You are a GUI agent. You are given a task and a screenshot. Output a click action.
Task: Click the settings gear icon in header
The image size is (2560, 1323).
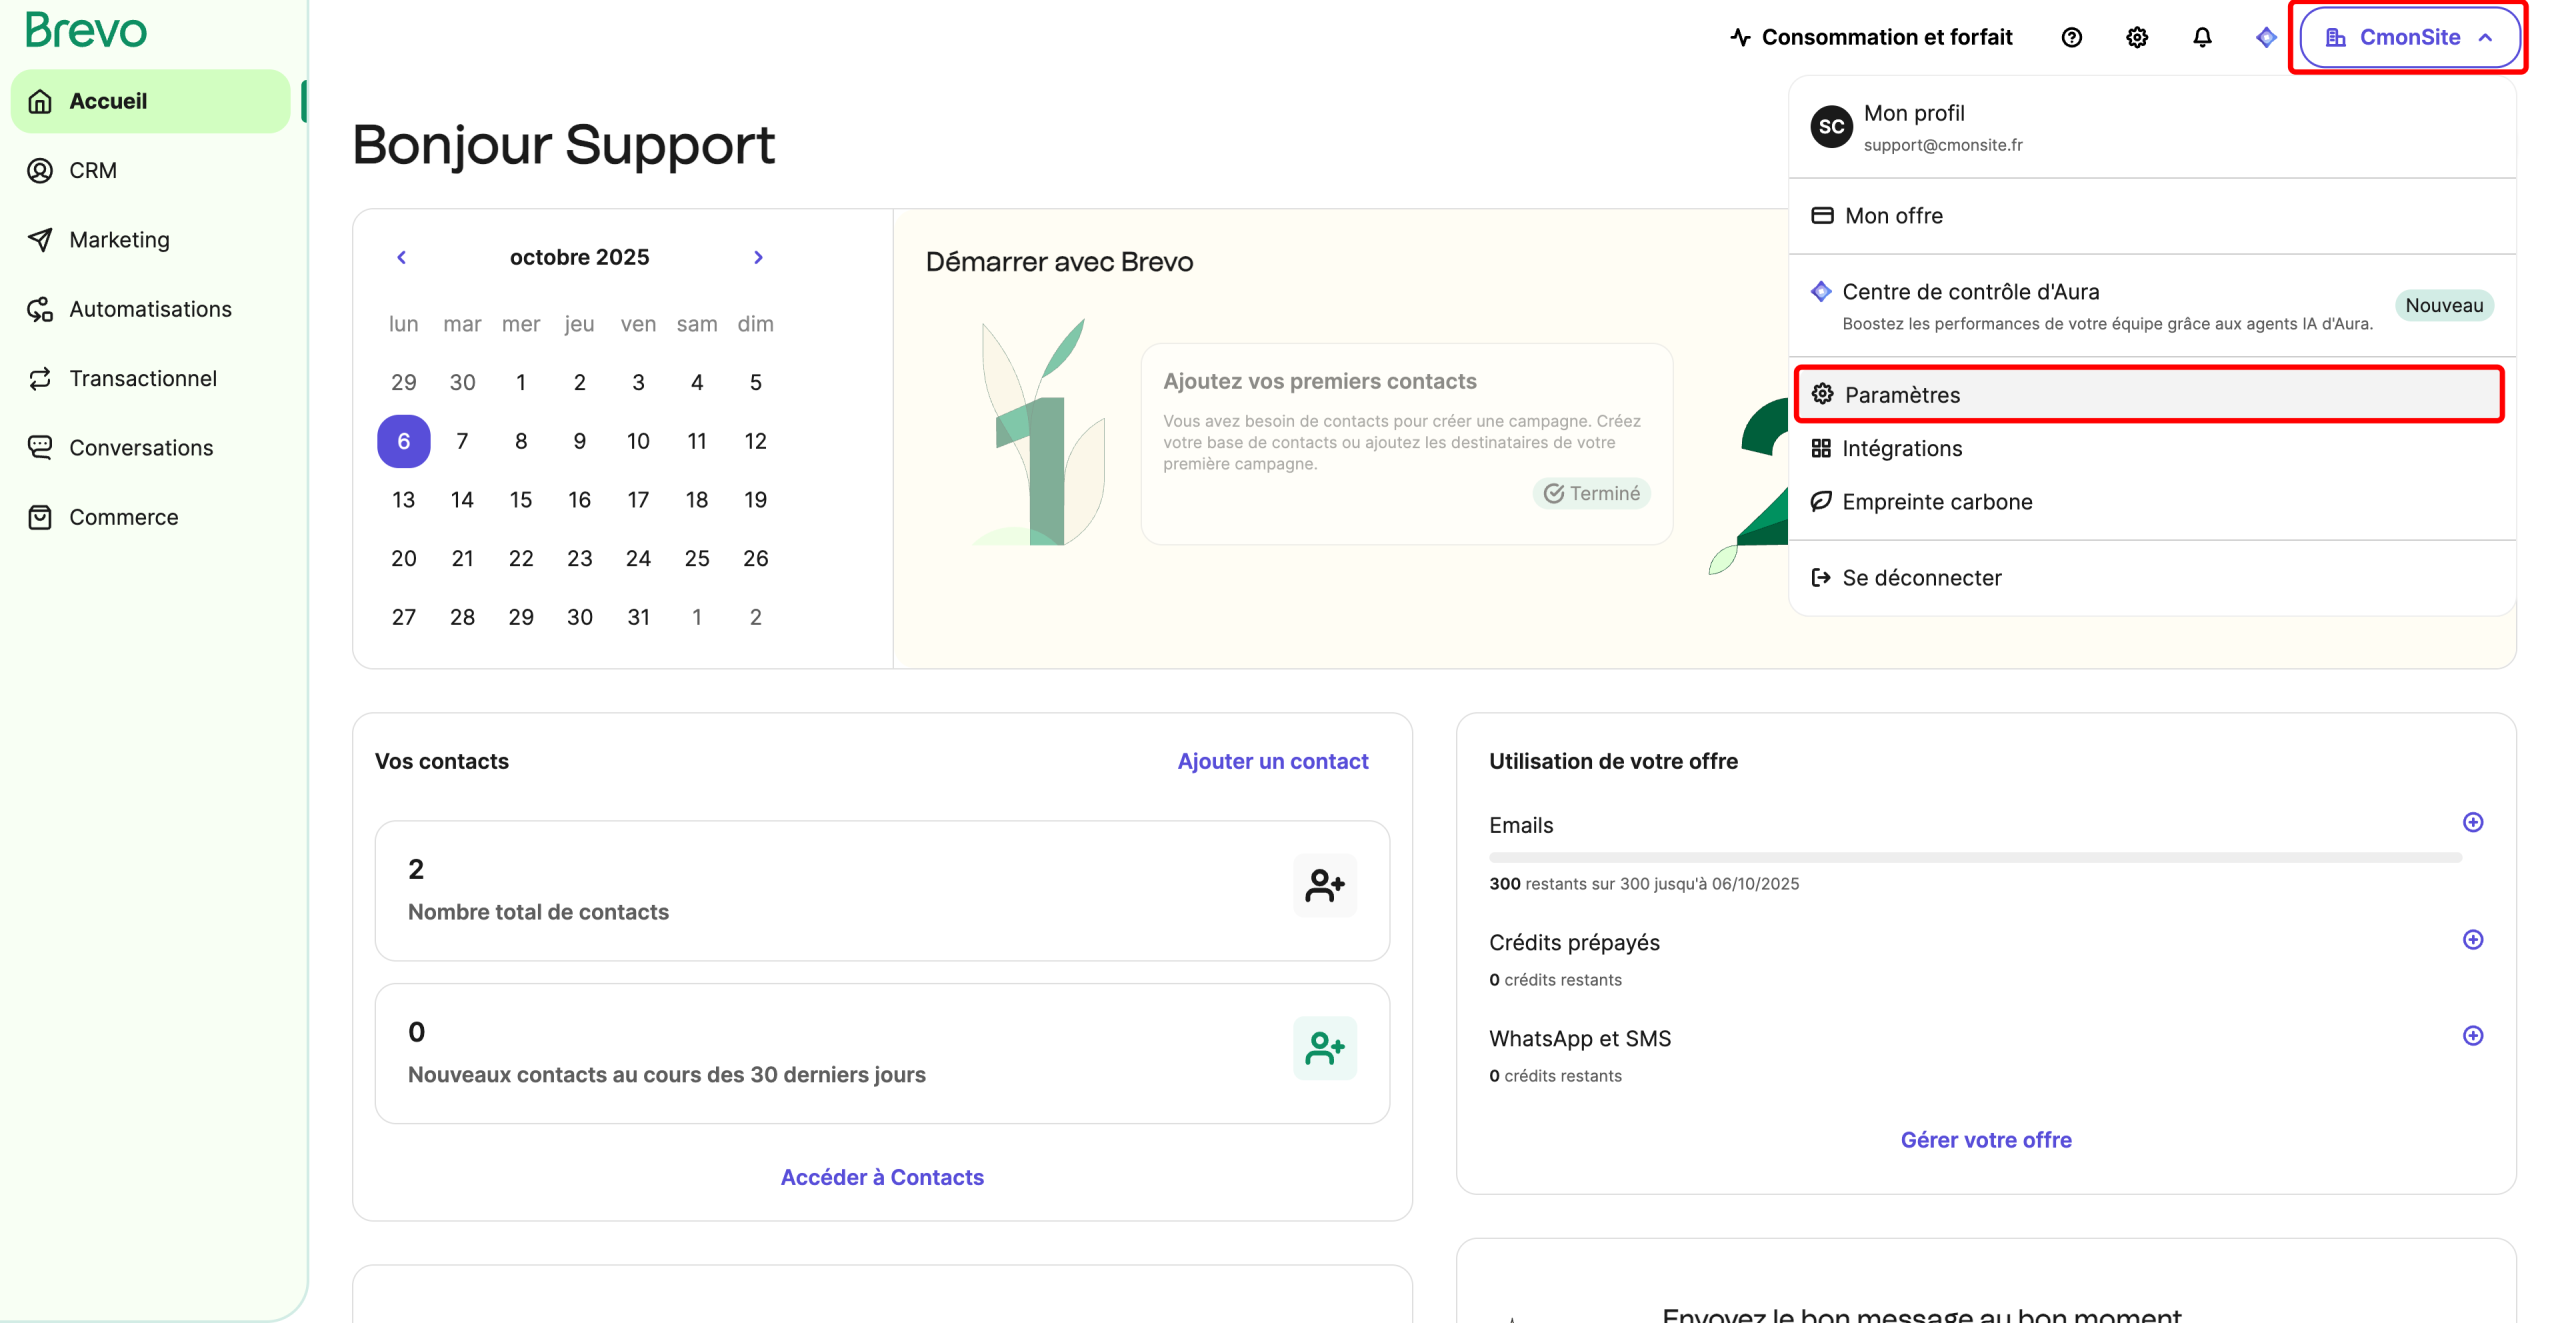pyautogui.click(x=2136, y=38)
